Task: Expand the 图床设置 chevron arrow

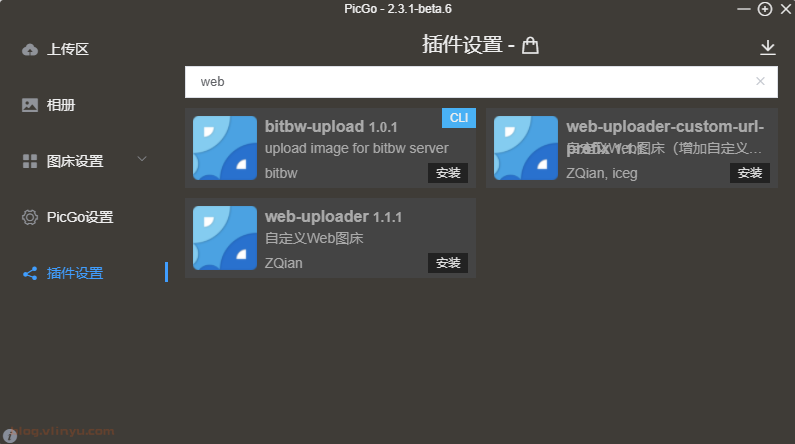Action: point(142,160)
